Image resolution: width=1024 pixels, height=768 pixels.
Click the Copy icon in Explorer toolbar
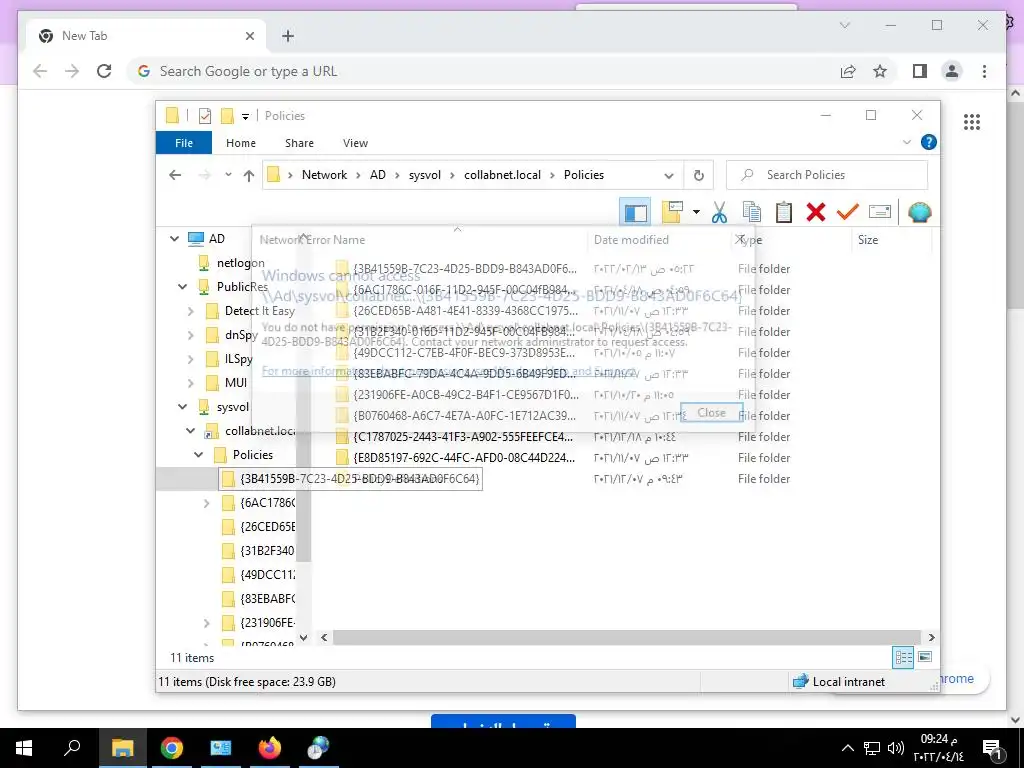[752, 212]
